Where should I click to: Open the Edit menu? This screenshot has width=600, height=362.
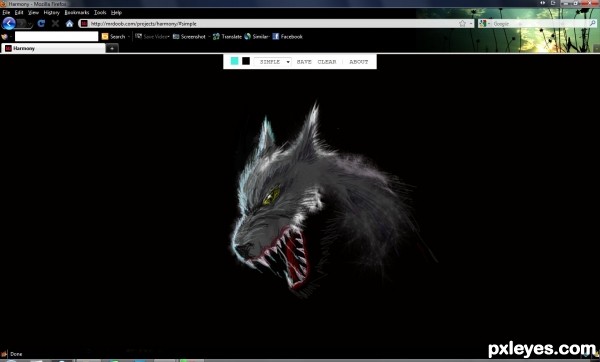click(19, 12)
